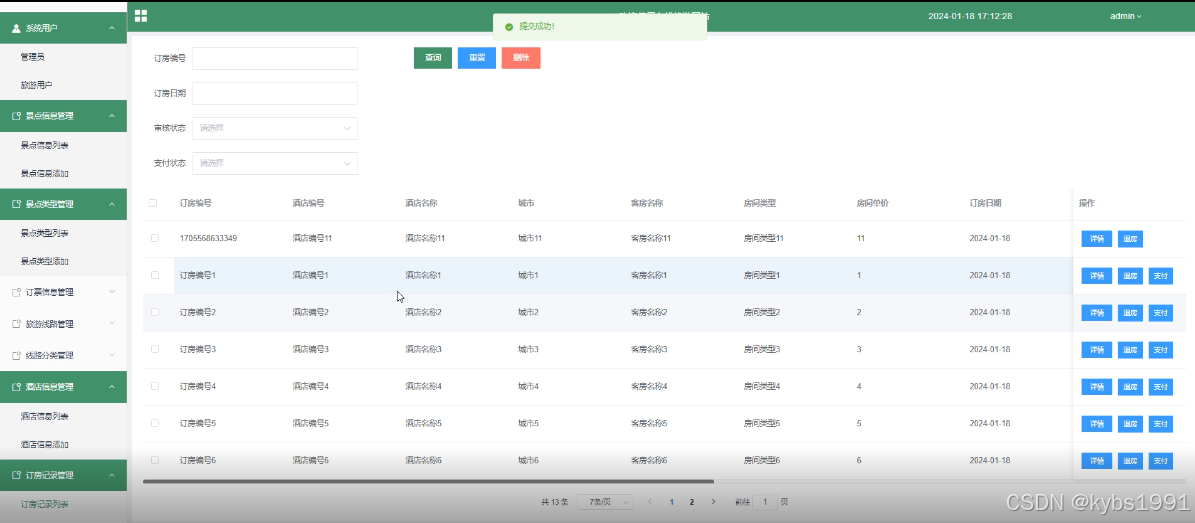Screen dimensions: 1195x523
Task: Collapse the 景点信息管理 menu chevron
Action: coord(112,116)
